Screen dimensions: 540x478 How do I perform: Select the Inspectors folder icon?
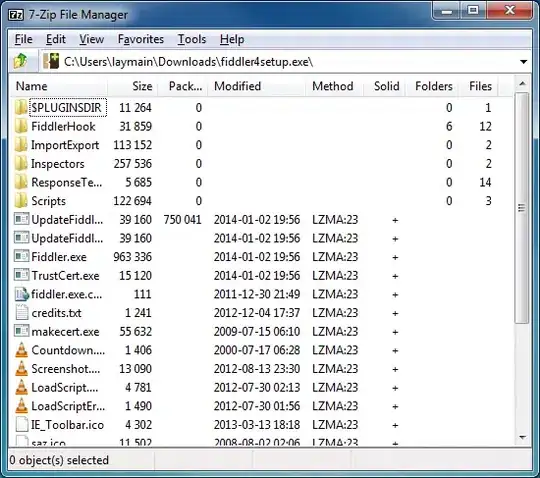point(21,163)
